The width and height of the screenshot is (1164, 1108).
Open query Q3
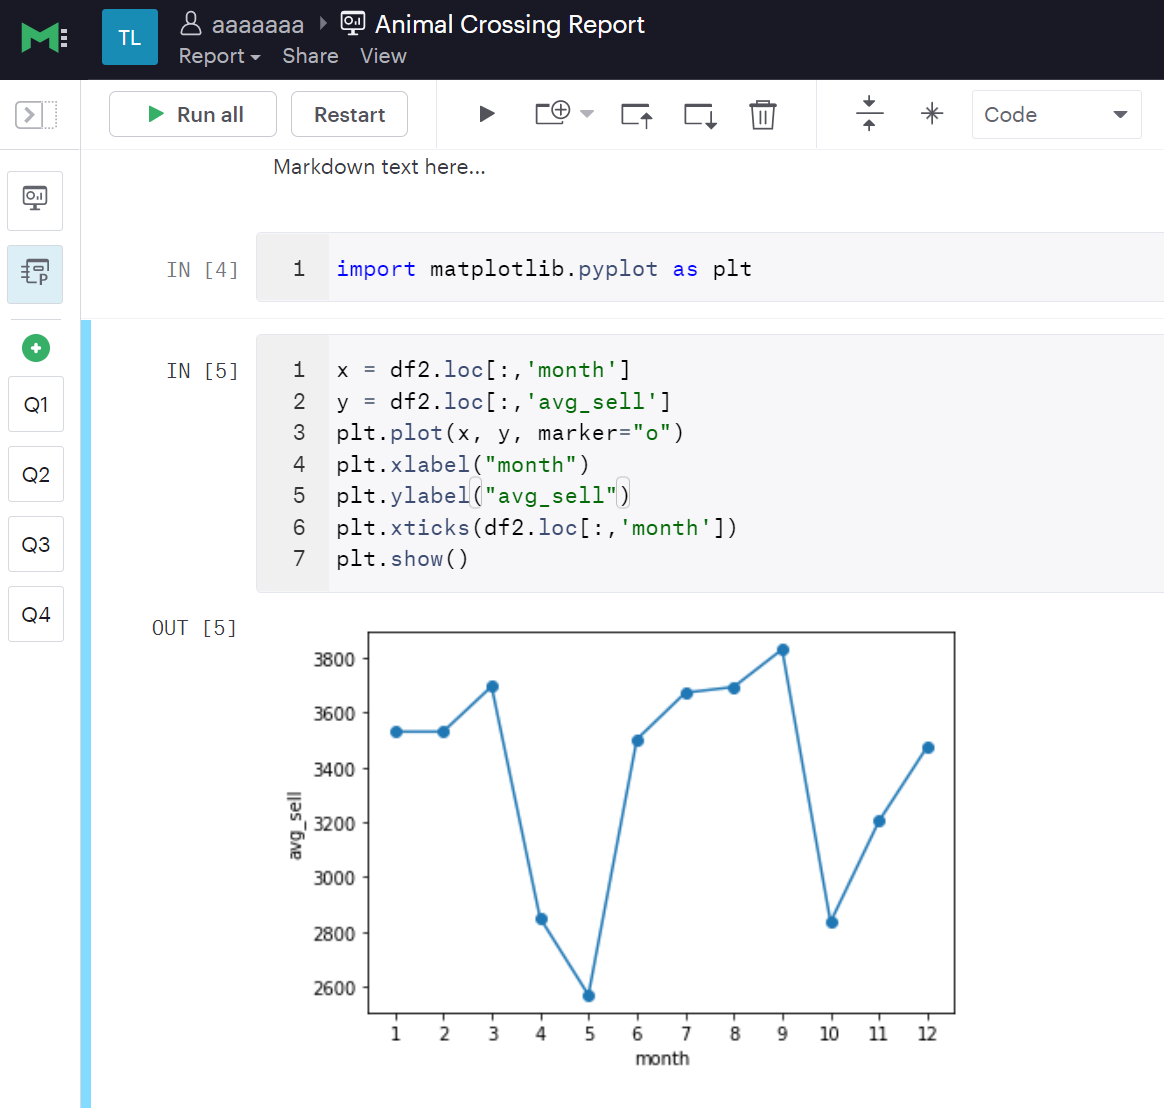pyautogui.click(x=36, y=544)
